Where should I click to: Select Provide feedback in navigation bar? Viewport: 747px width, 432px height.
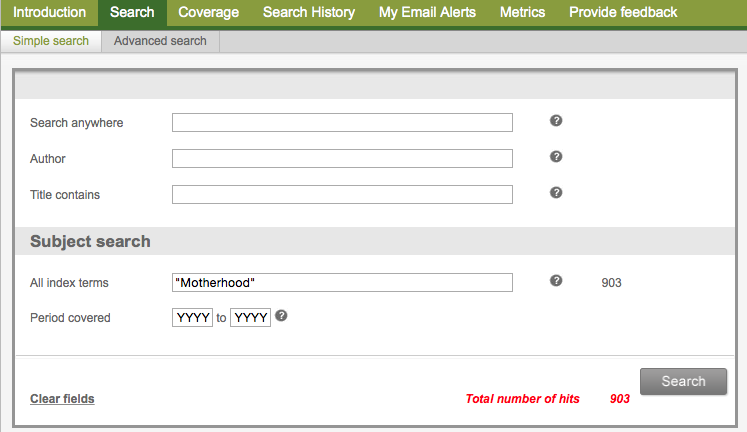click(623, 13)
